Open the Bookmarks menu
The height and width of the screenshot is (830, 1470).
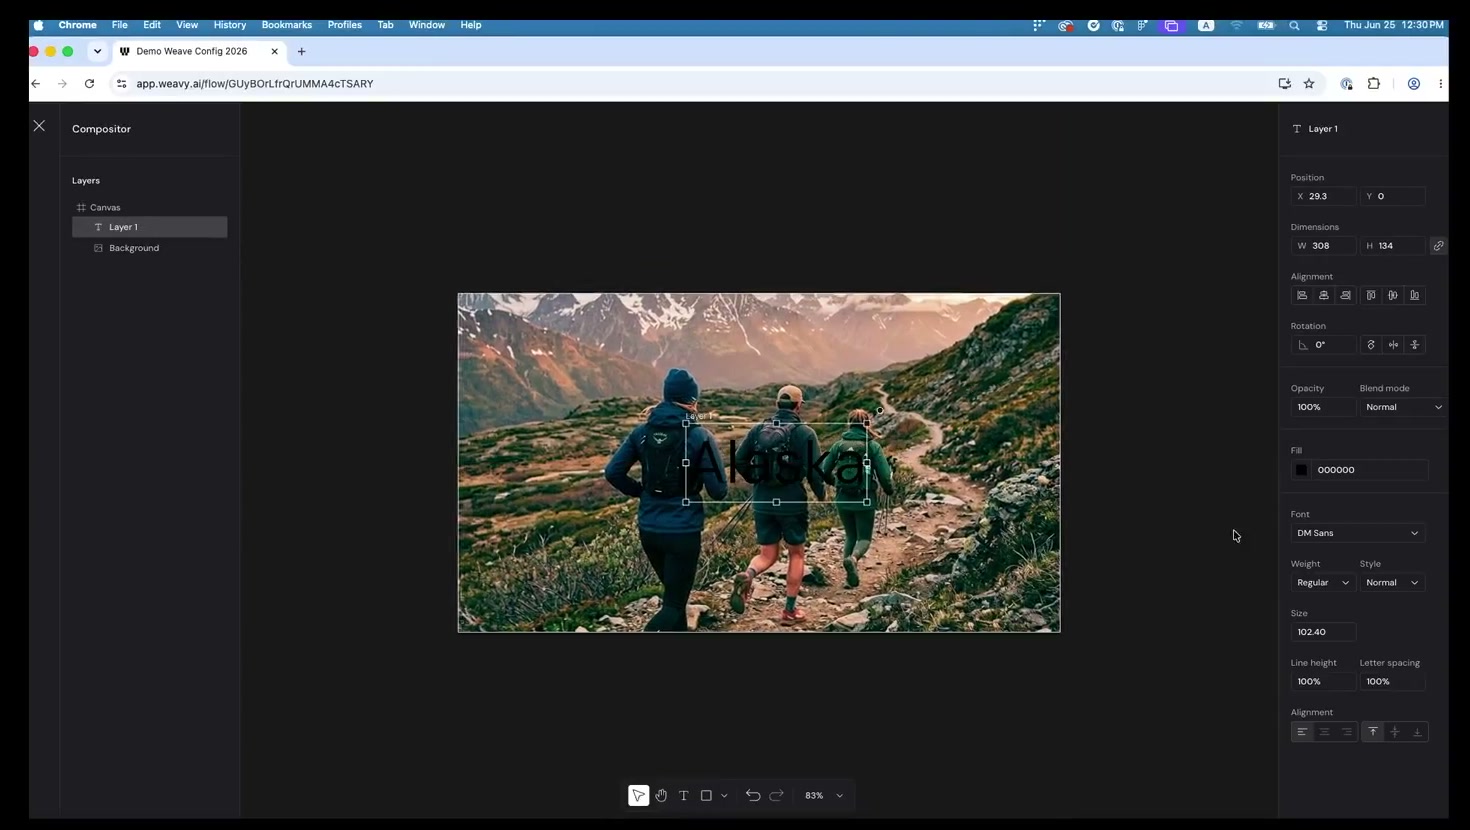click(x=287, y=25)
